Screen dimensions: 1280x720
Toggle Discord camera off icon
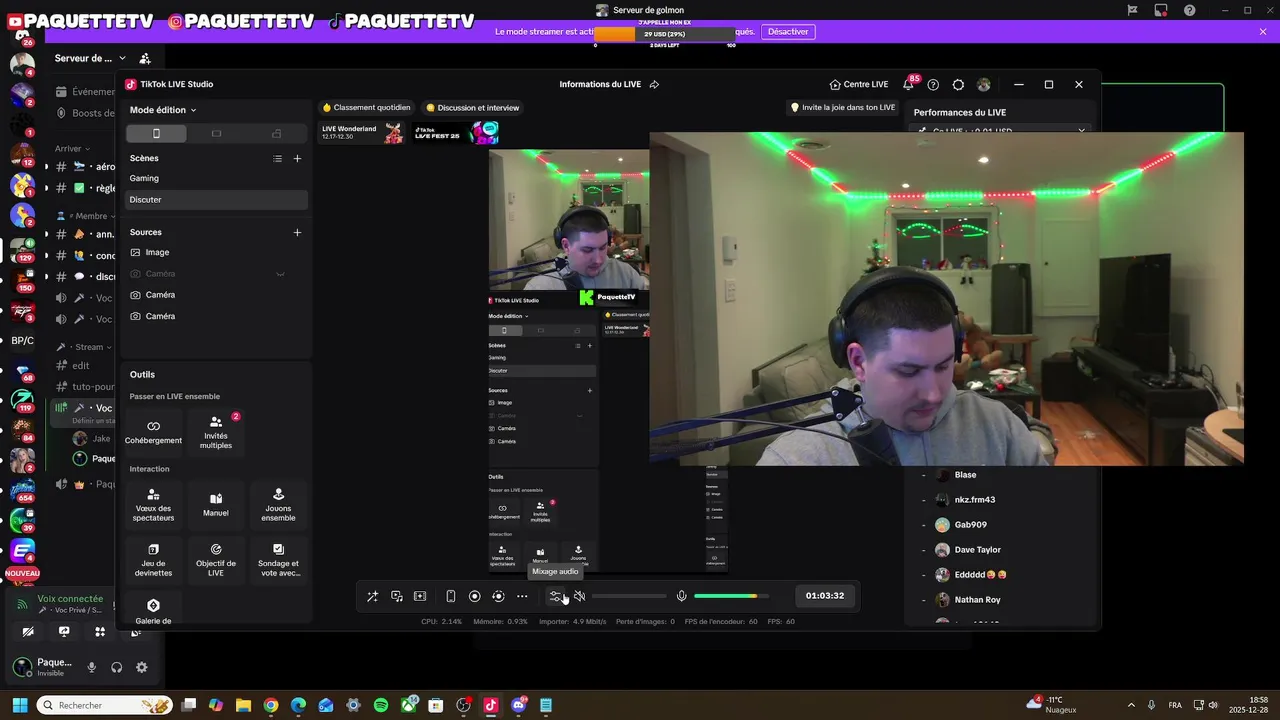[x=28, y=632]
